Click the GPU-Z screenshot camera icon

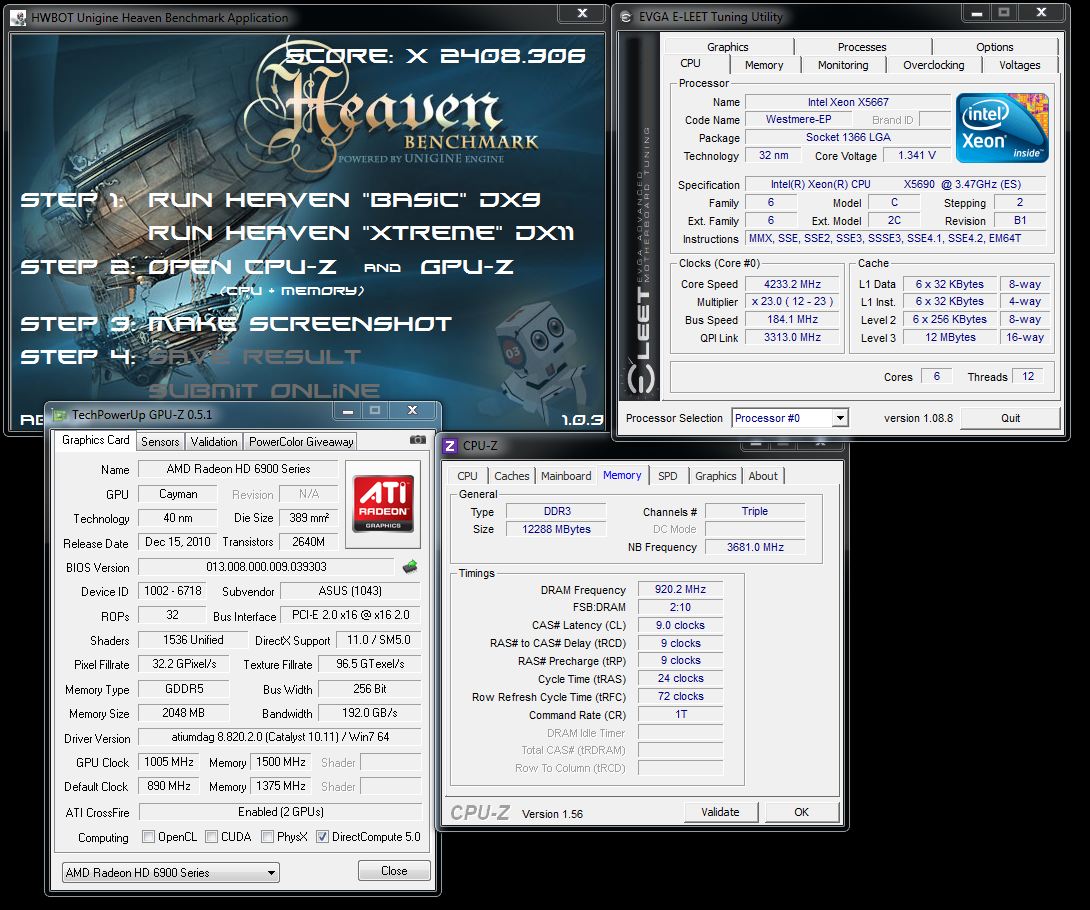[417, 440]
